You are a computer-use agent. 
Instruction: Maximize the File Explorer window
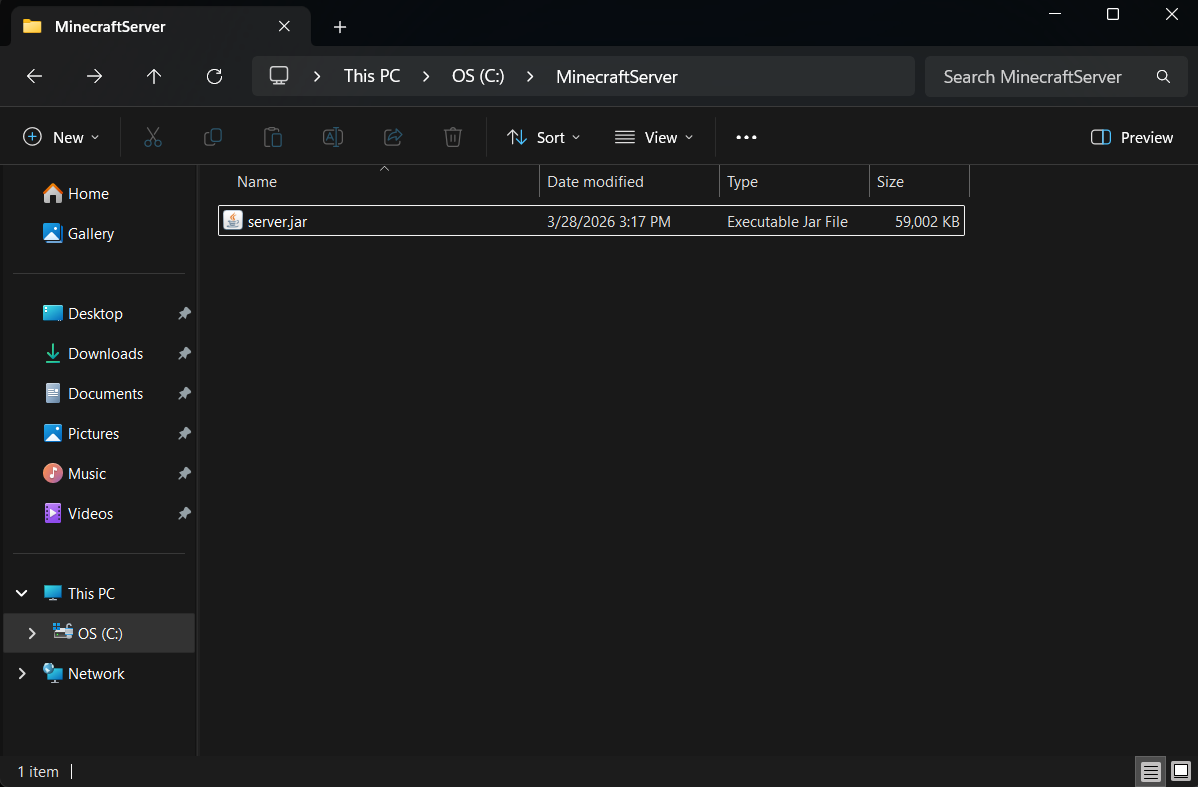tap(1113, 14)
